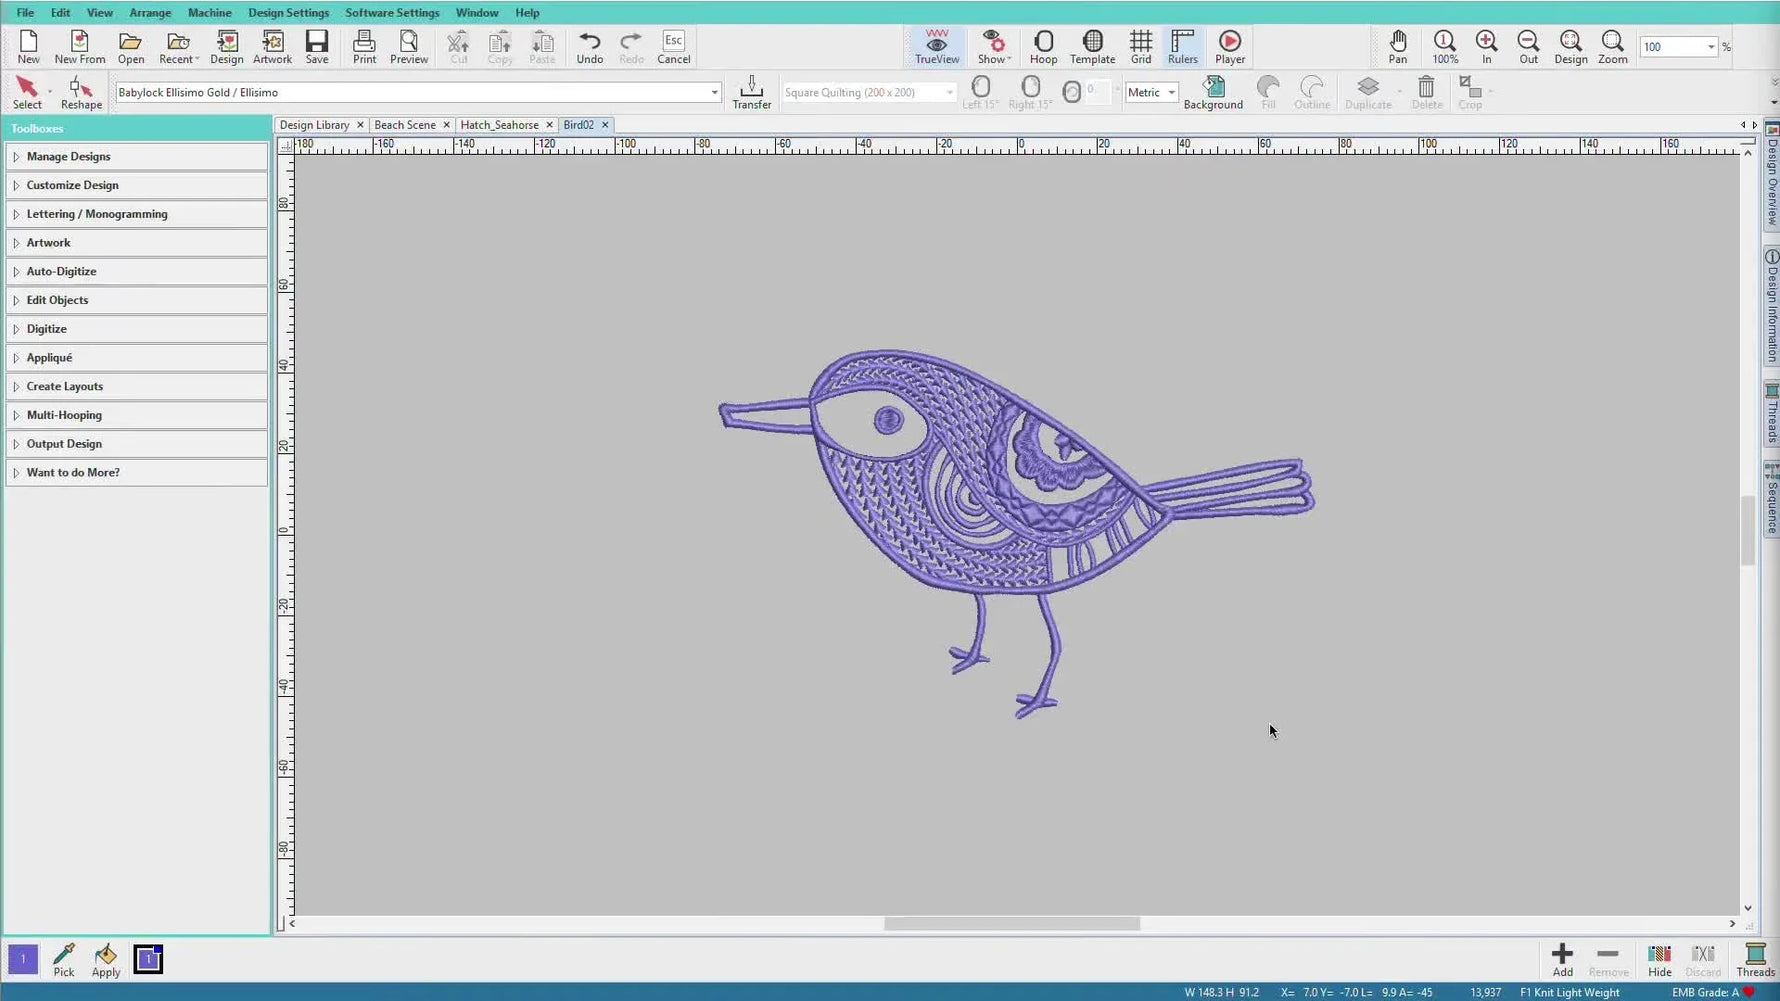Image resolution: width=1780 pixels, height=1001 pixels.
Task: Expand the Edit Objects toolbox
Action: (x=137, y=300)
